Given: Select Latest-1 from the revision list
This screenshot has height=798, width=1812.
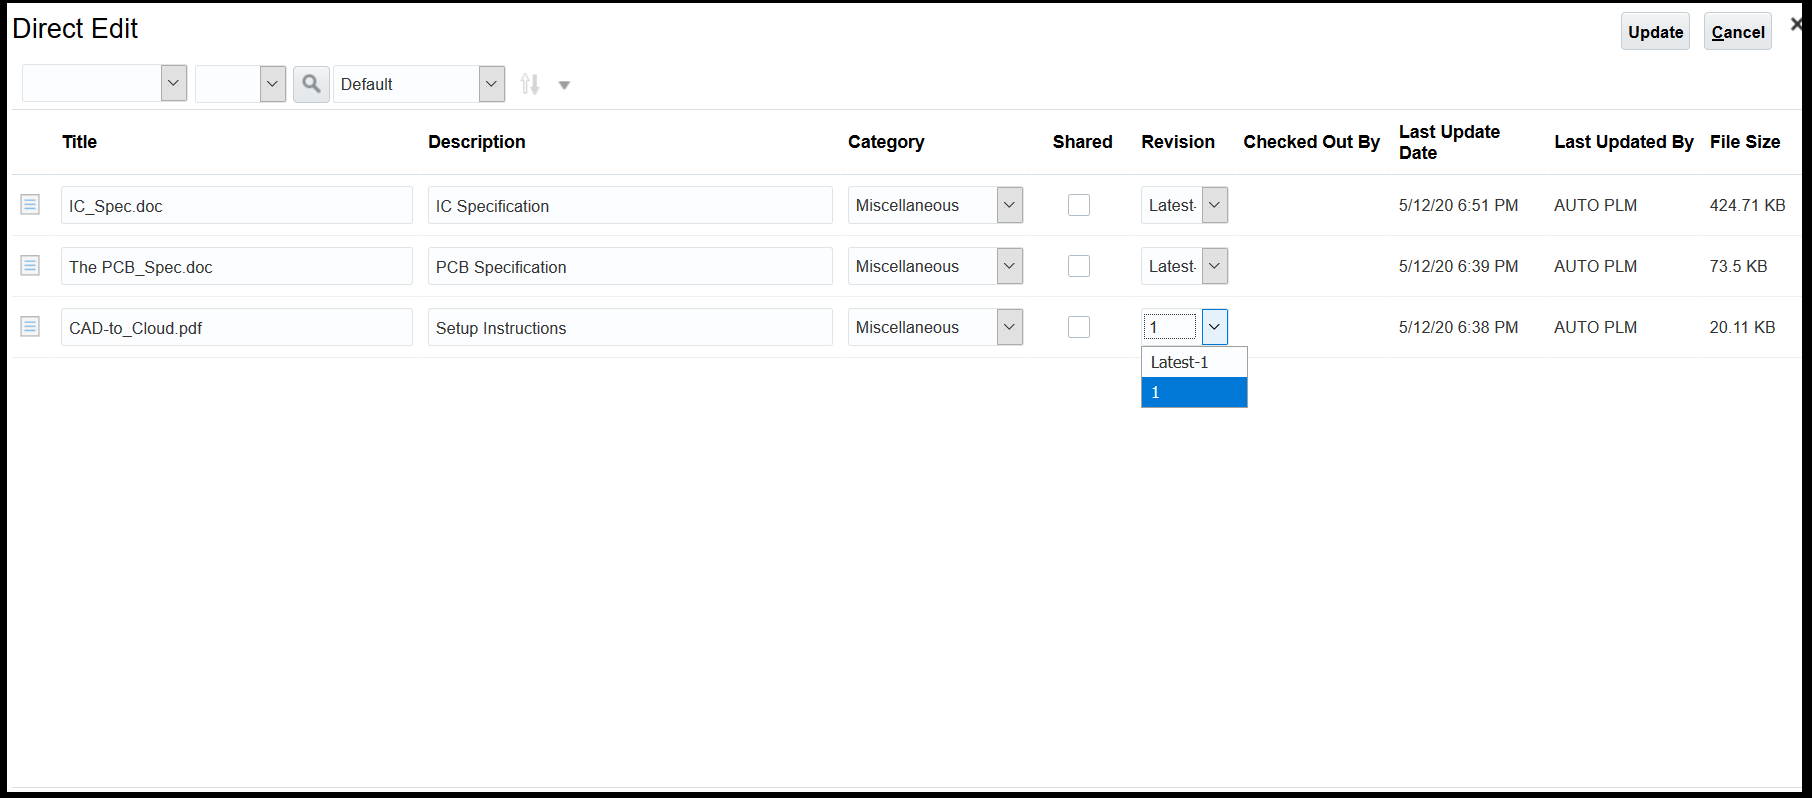Looking at the screenshot, I should click(x=1194, y=362).
